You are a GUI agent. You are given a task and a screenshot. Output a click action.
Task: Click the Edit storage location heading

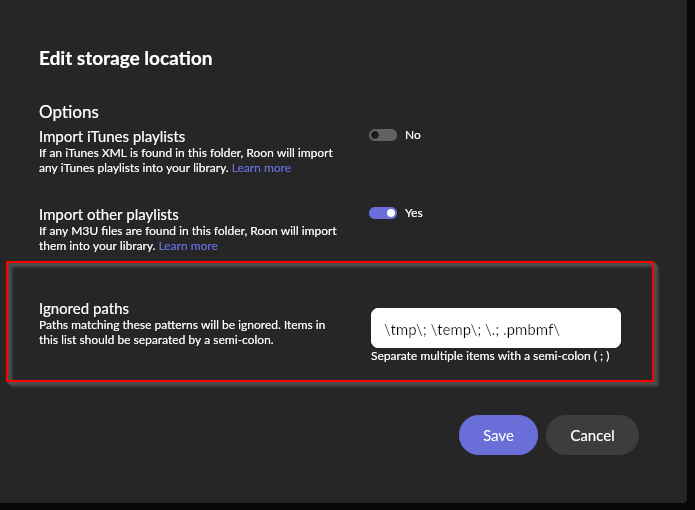(125, 58)
